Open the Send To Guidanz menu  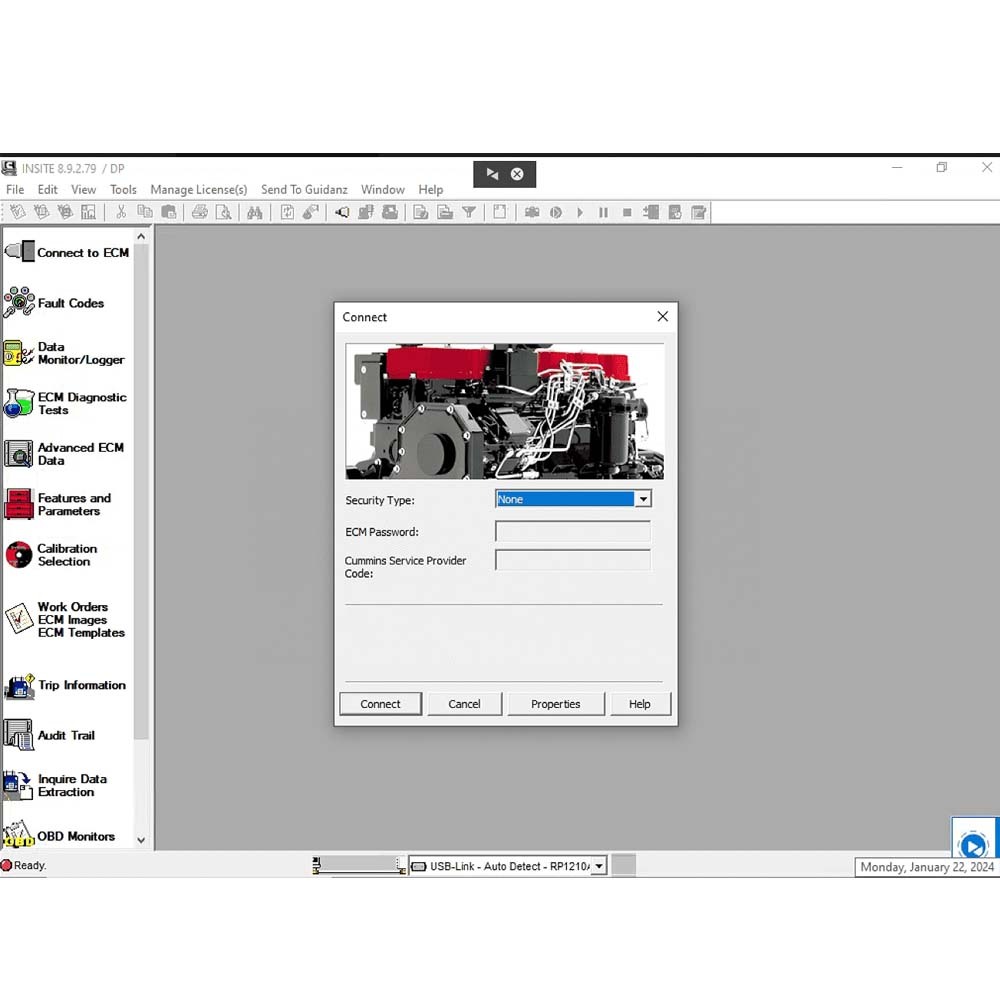[304, 189]
